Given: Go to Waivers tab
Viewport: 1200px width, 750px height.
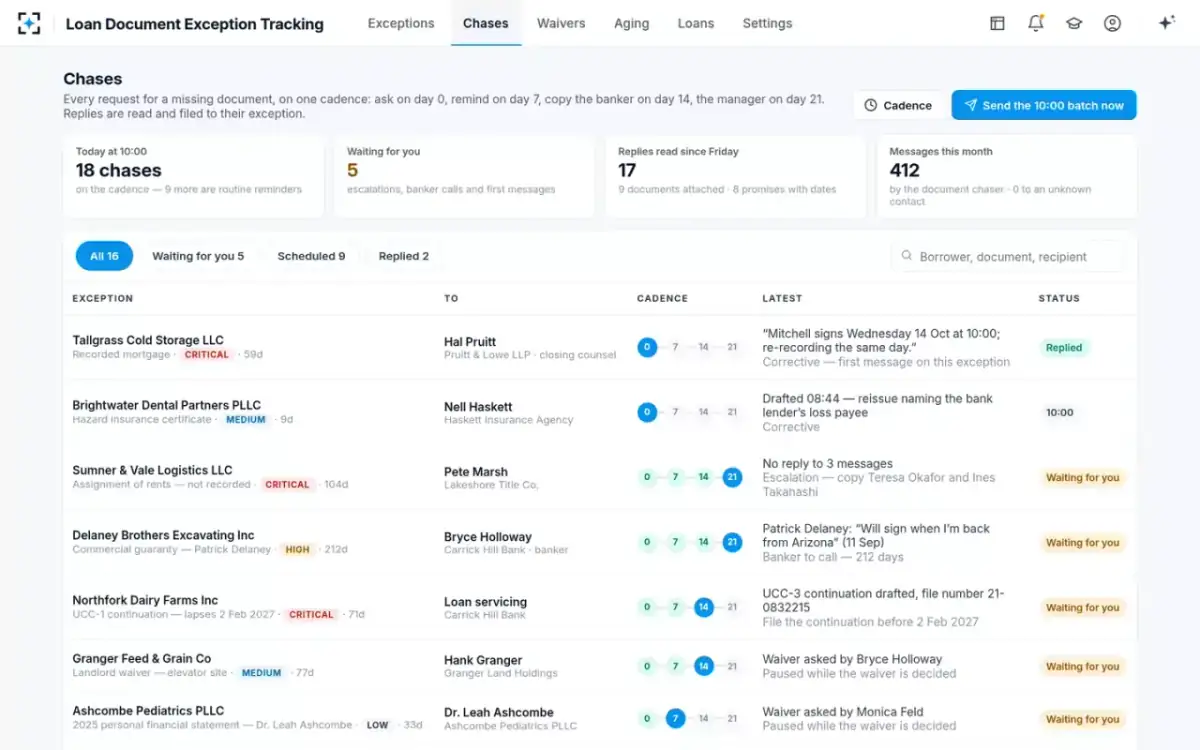Looking at the screenshot, I should coord(561,23).
